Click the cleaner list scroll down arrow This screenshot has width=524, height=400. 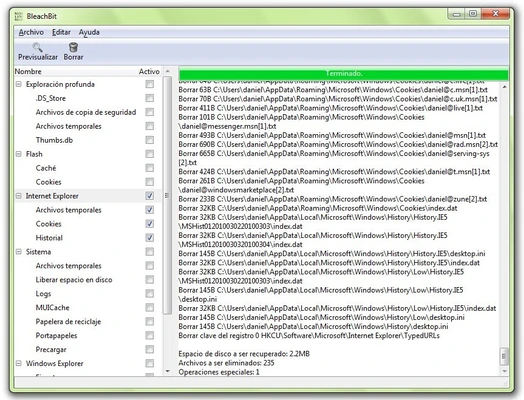tap(168, 371)
